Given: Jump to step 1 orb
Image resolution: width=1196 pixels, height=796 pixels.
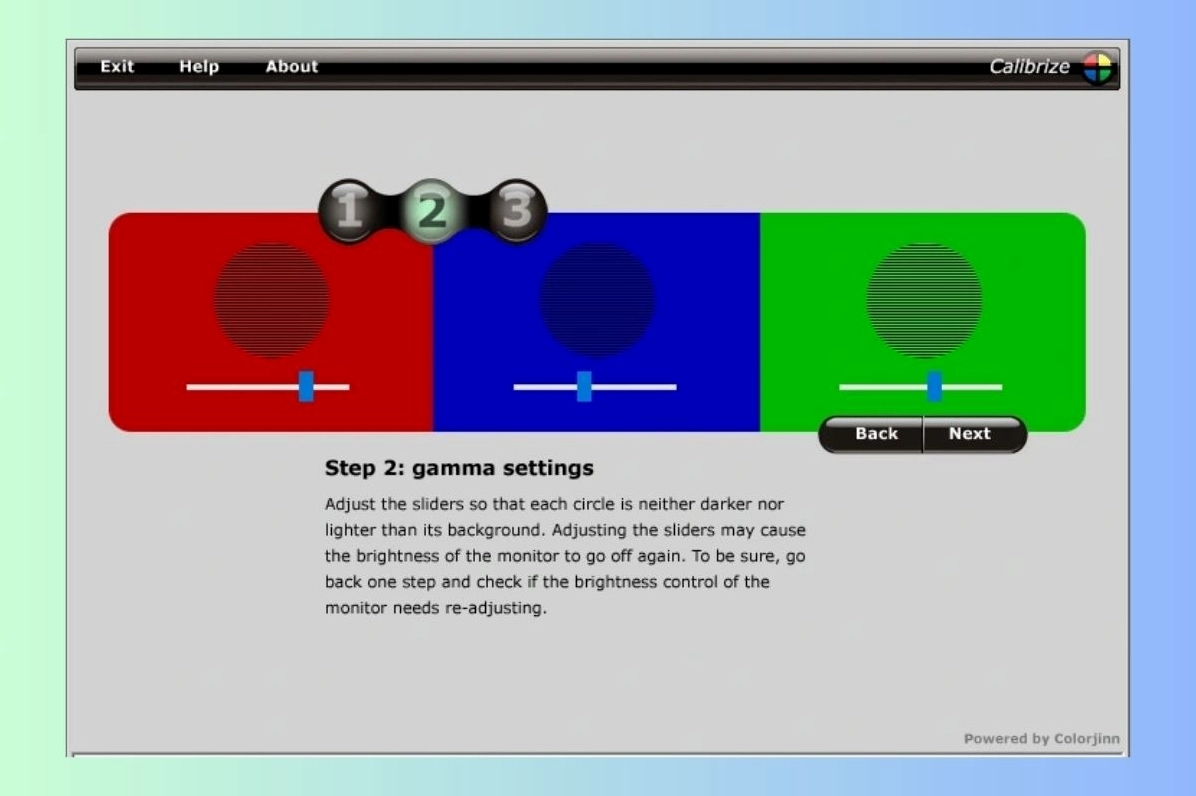Looking at the screenshot, I should click(x=348, y=211).
